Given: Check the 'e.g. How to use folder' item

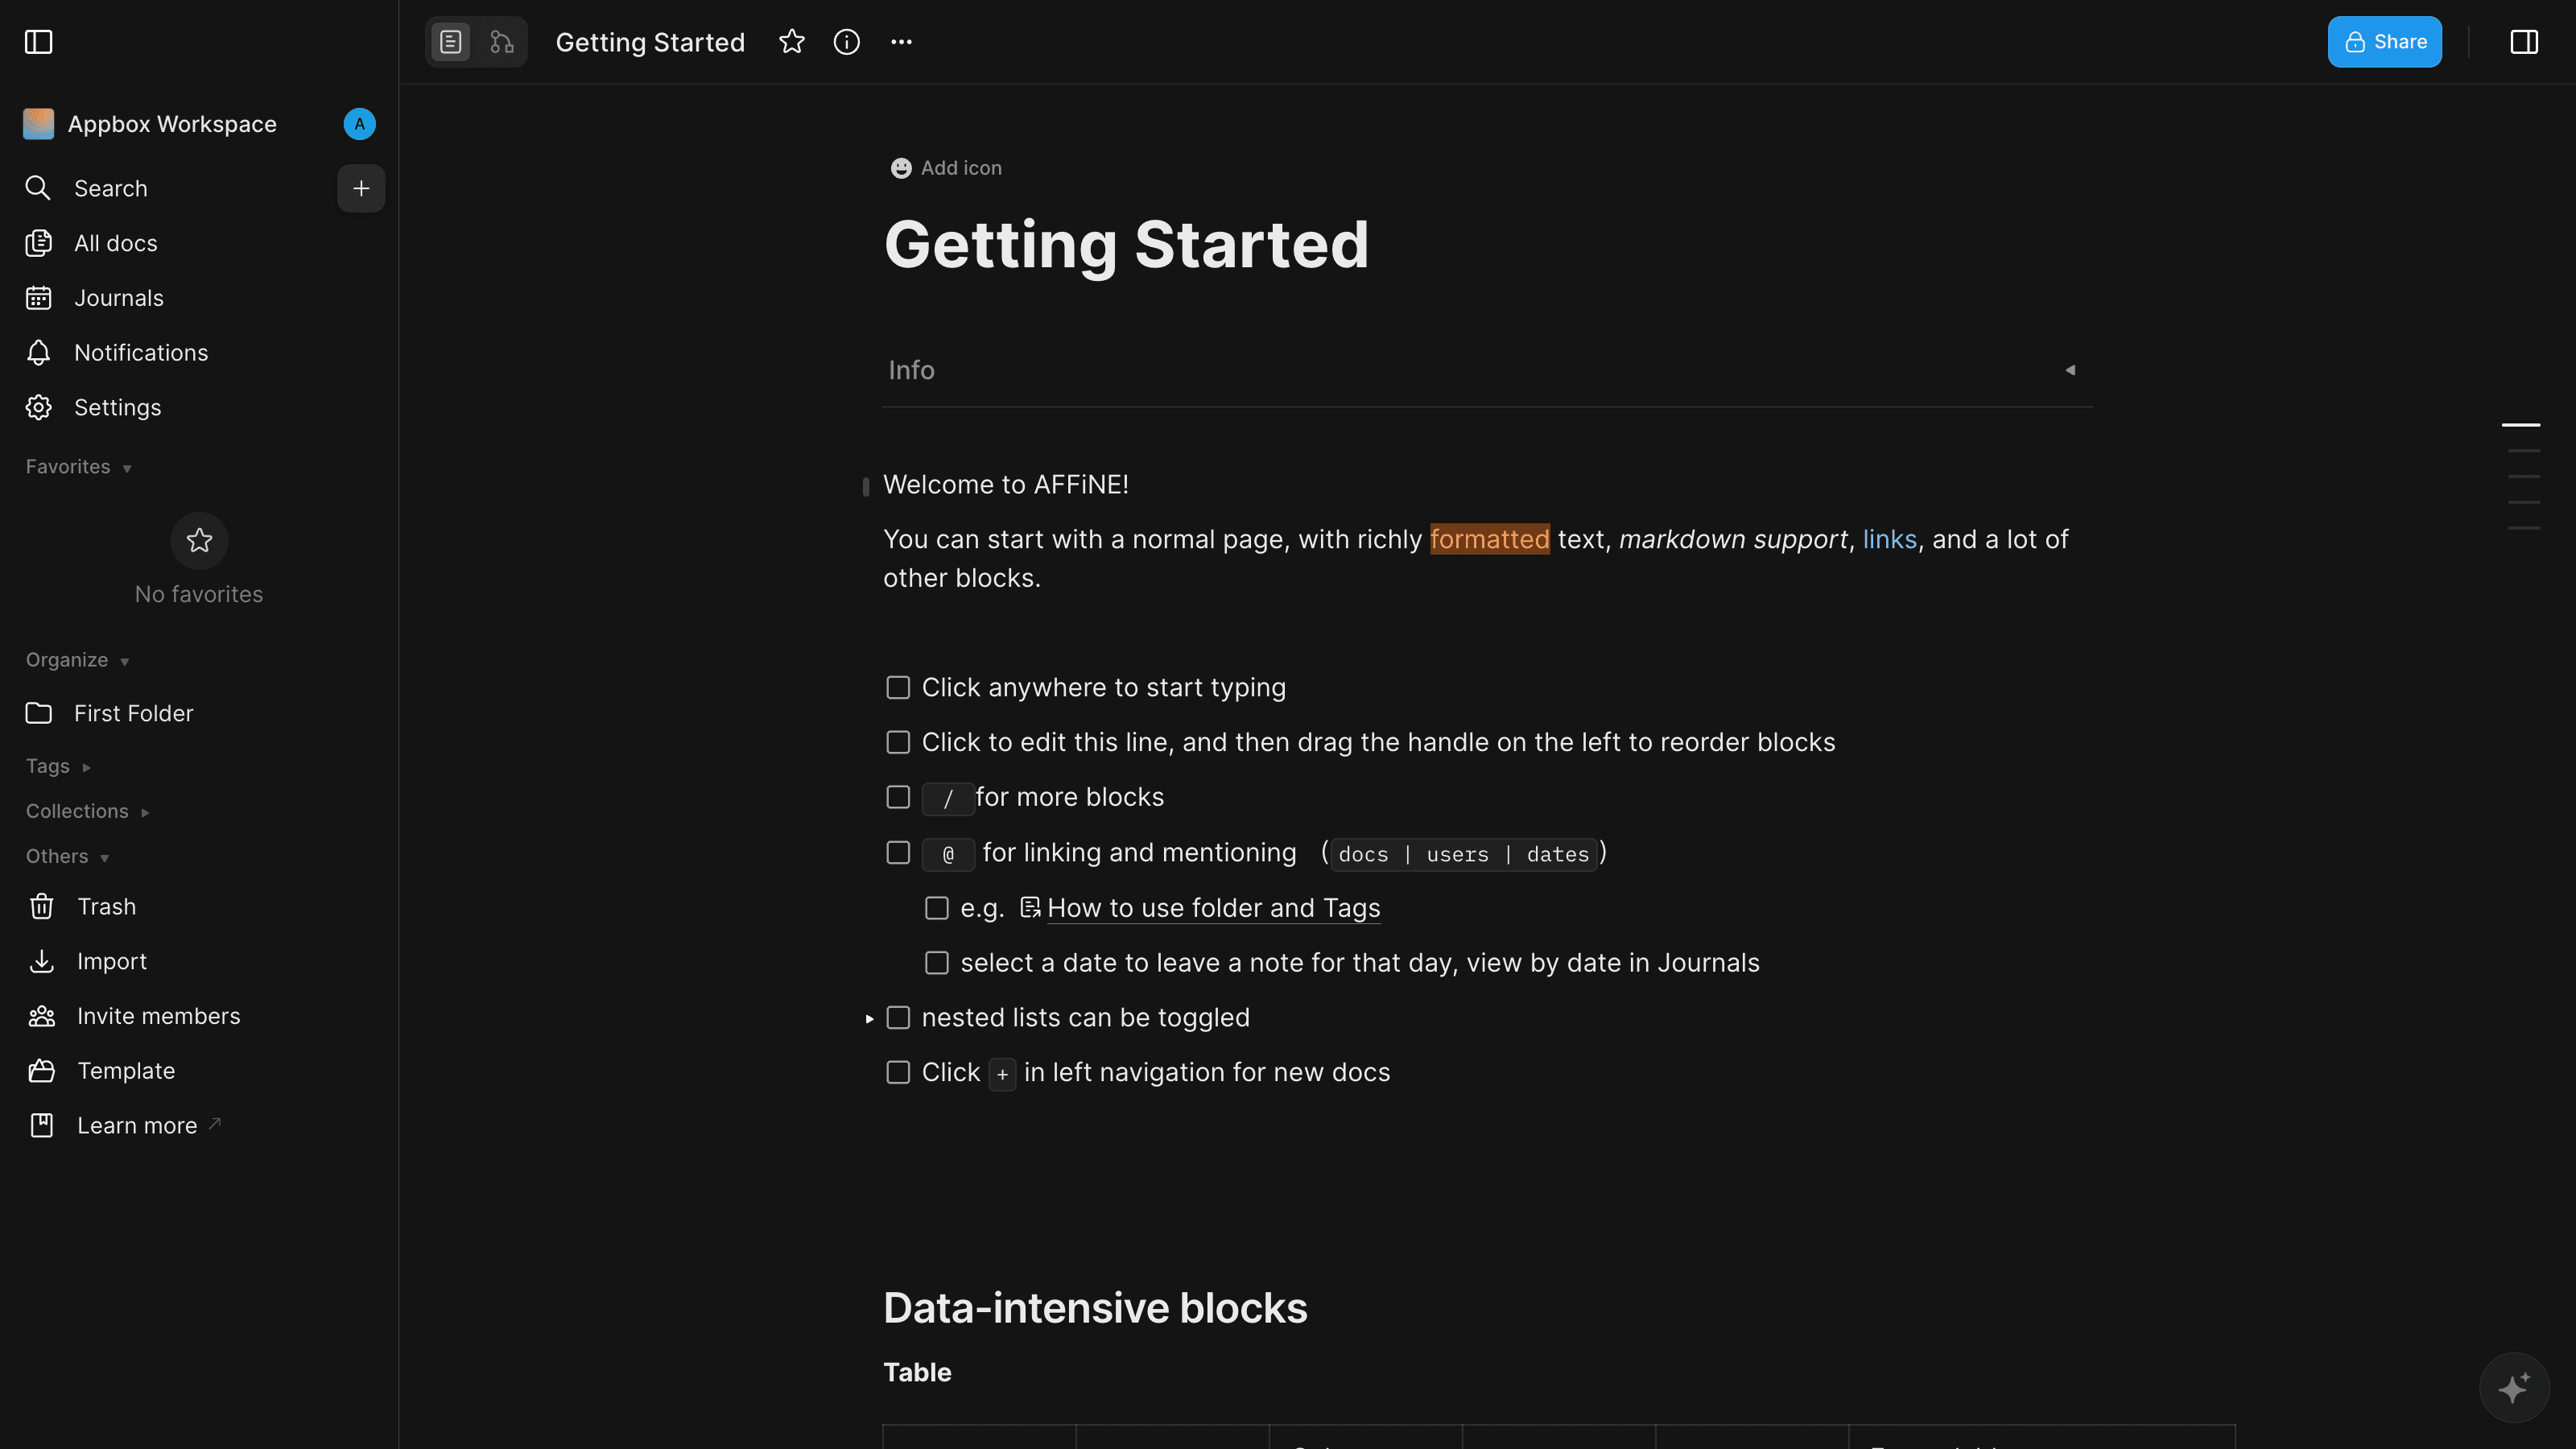Looking at the screenshot, I should [x=937, y=908].
